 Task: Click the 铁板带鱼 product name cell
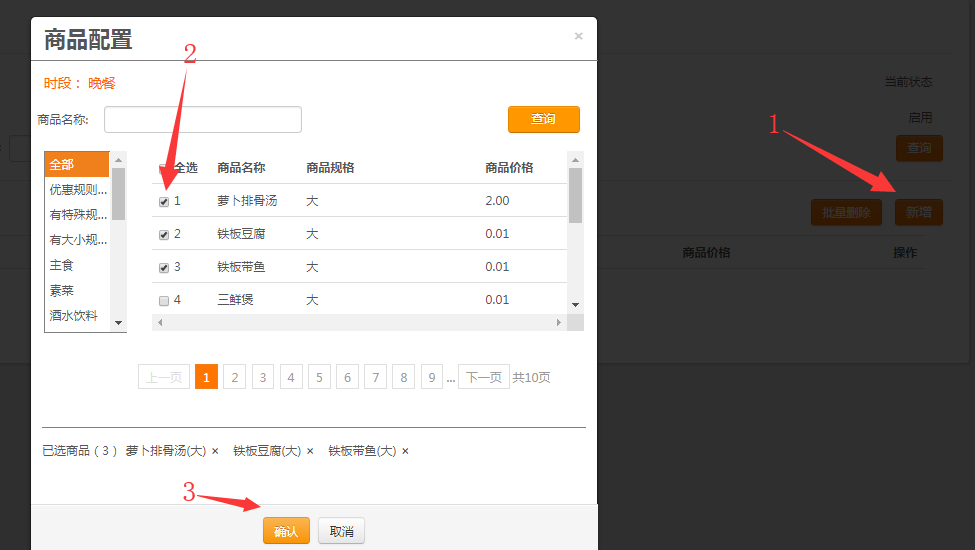click(x=241, y=267)
